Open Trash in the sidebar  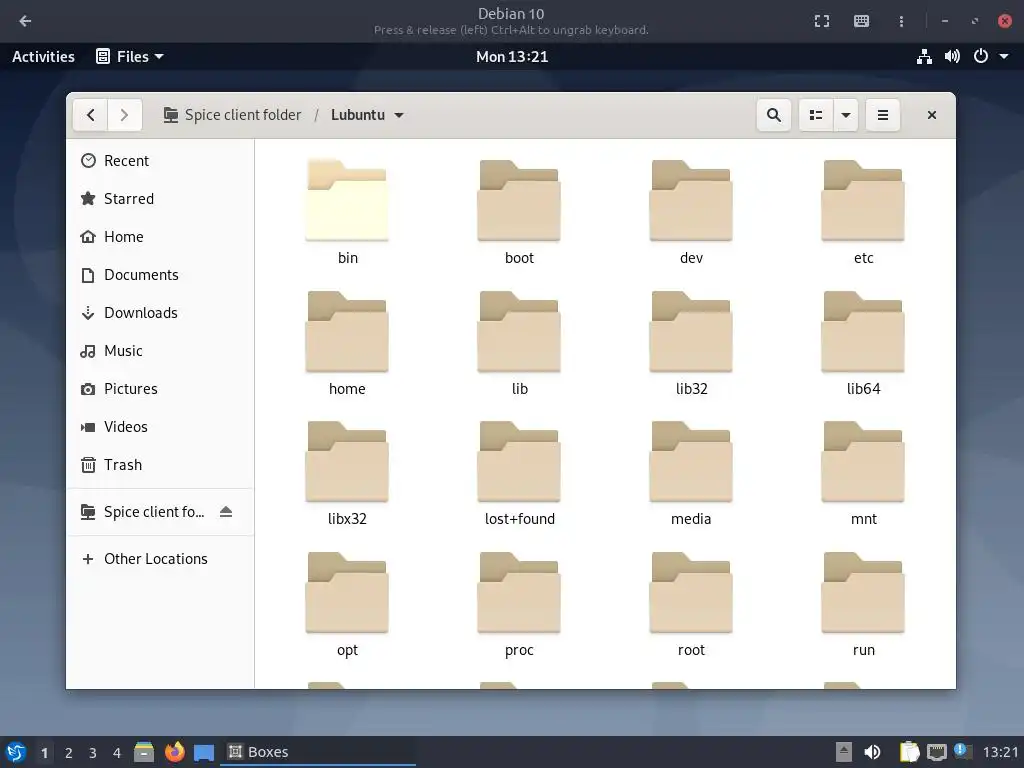click(160, 464)
